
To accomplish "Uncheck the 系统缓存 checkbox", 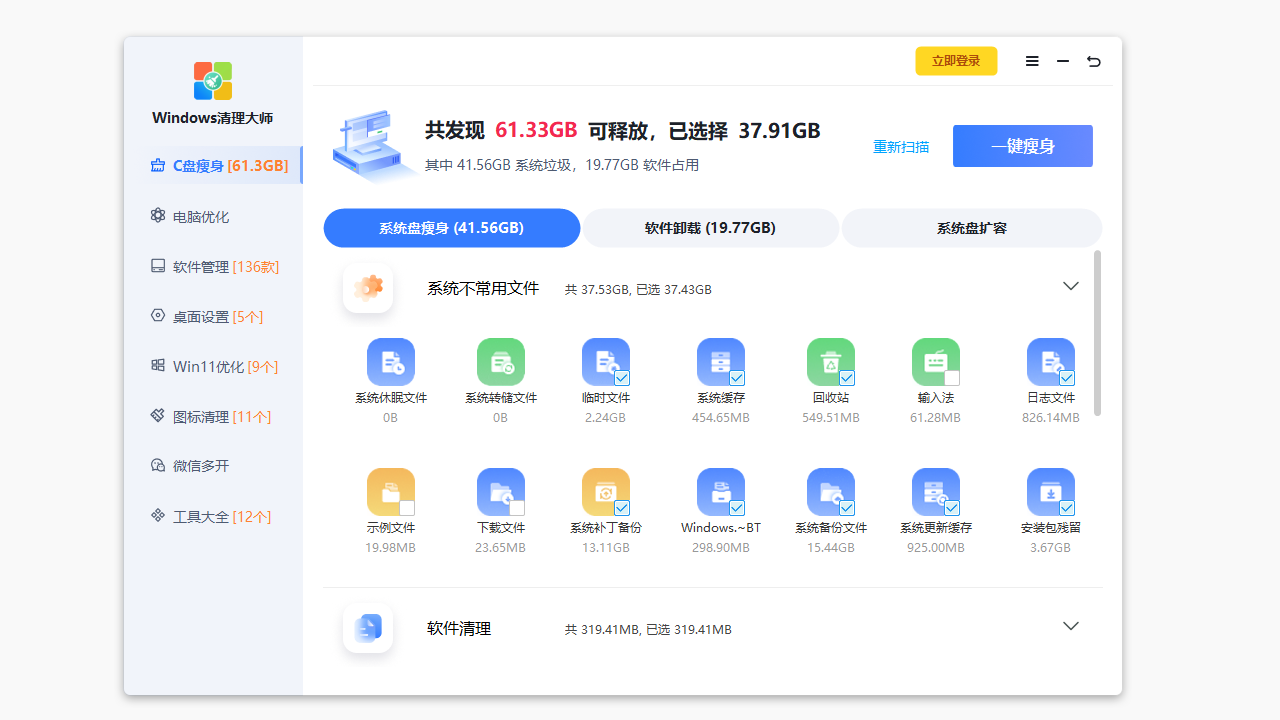I will (737, 377).
